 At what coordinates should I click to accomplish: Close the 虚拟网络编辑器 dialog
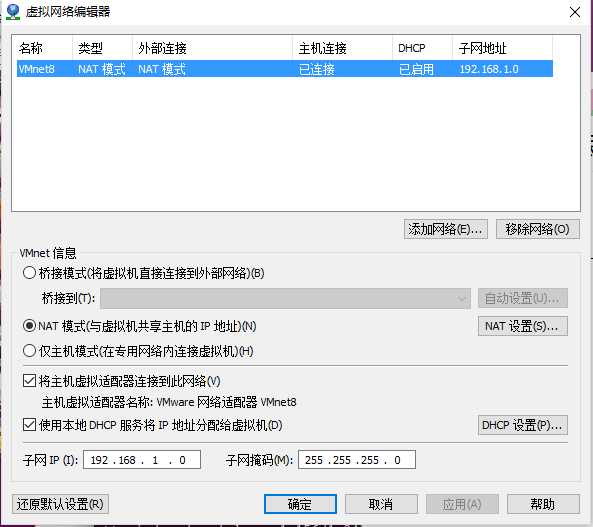coord(575,12)
